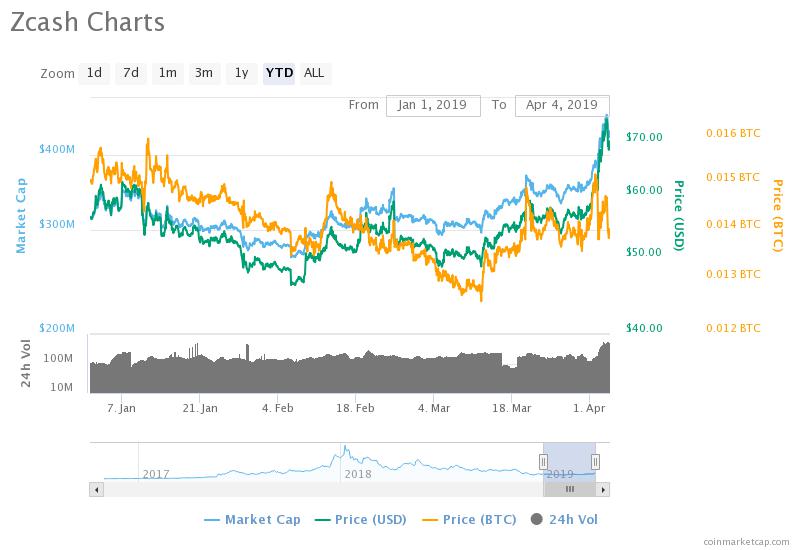Click the 0.015 BTC axis label
Screen dimensions: 800x550
(733, 177)
